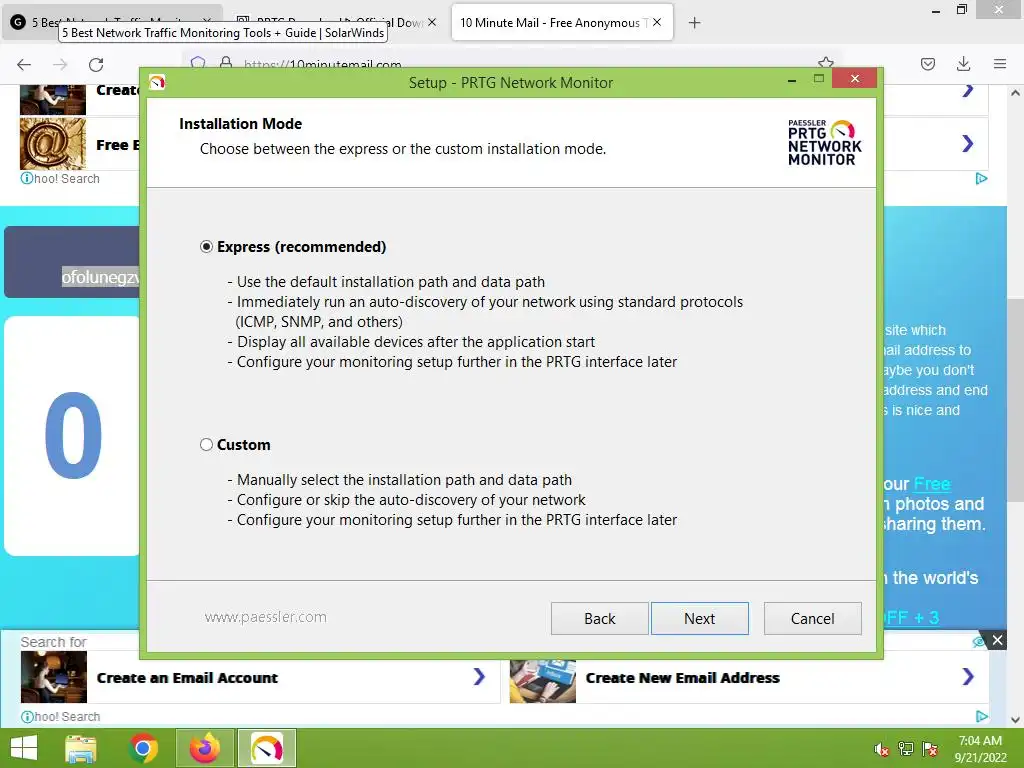
Task: Switch to the 5 Best Network Traffic tab
Action: click(x=112, y=22)
